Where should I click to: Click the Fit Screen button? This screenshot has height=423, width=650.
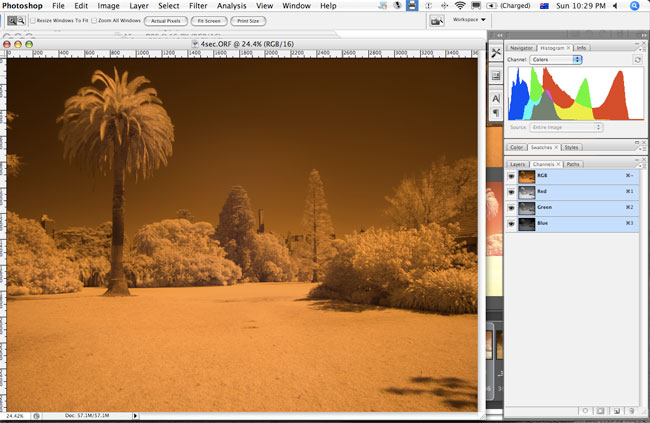[209, 20]
